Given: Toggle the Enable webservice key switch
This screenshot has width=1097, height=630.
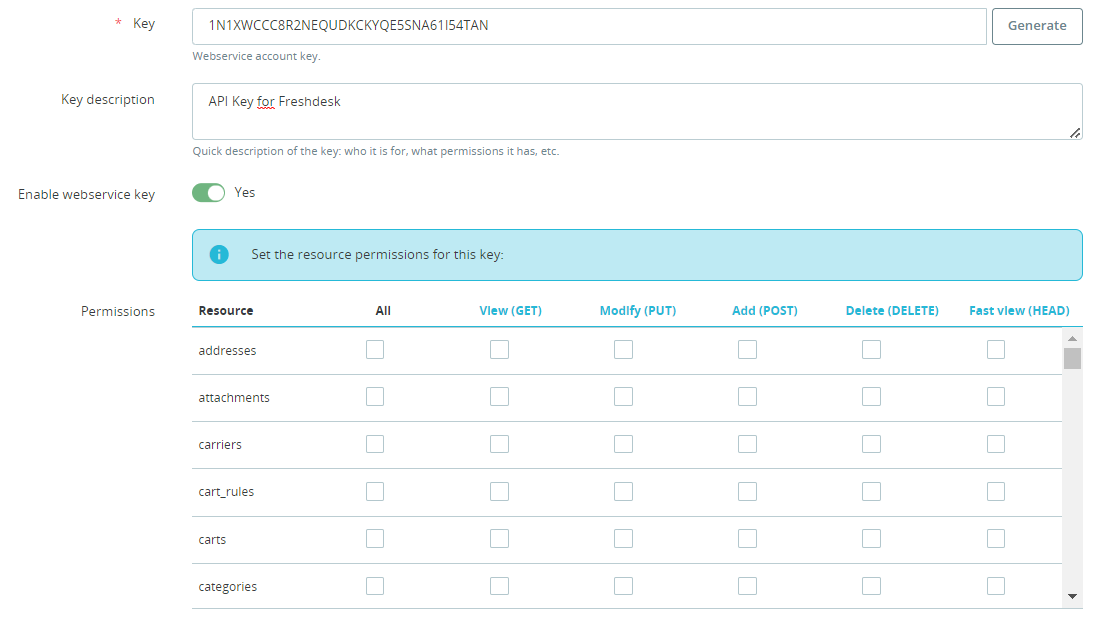Looking at the screenshot, I should pos(209,193).
